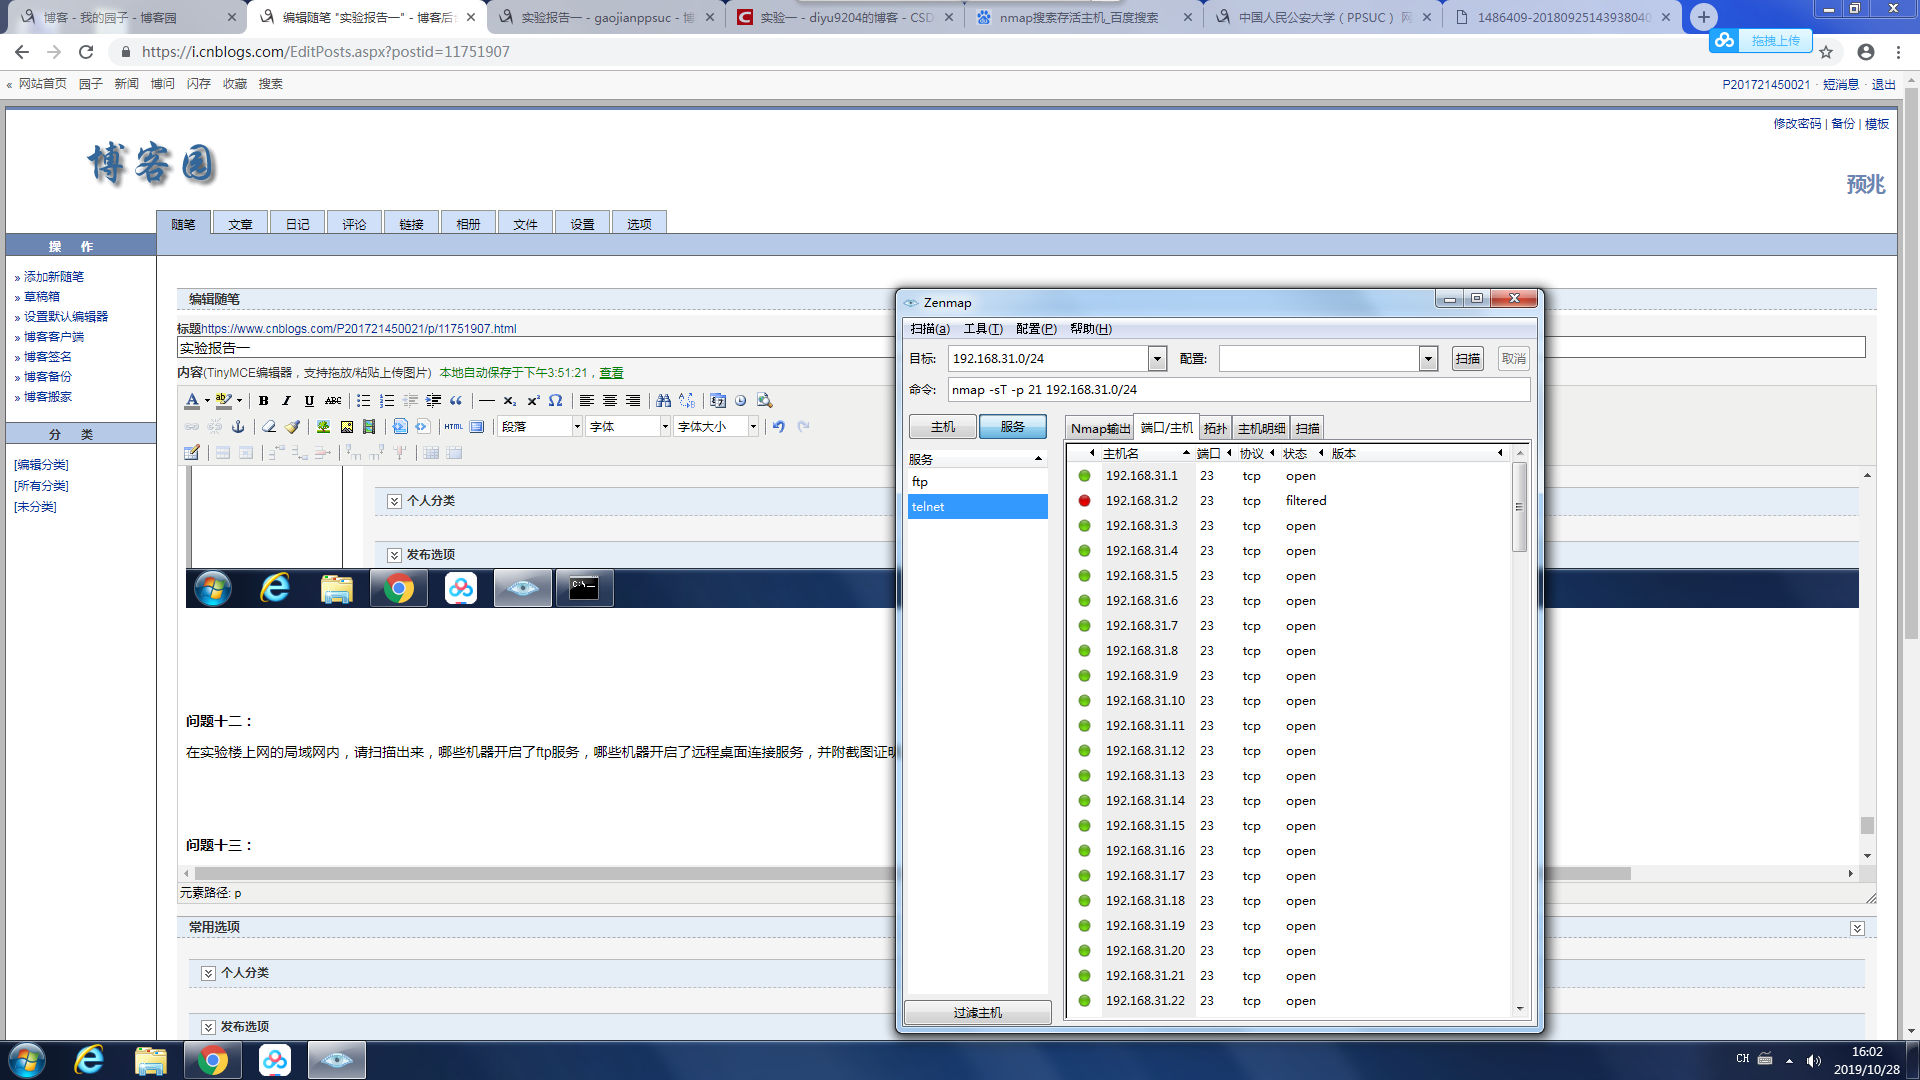Screen dimensions: 1920x1080
Task: Open the 工具(T) menu in Zenmap
Action: [982, 328]
